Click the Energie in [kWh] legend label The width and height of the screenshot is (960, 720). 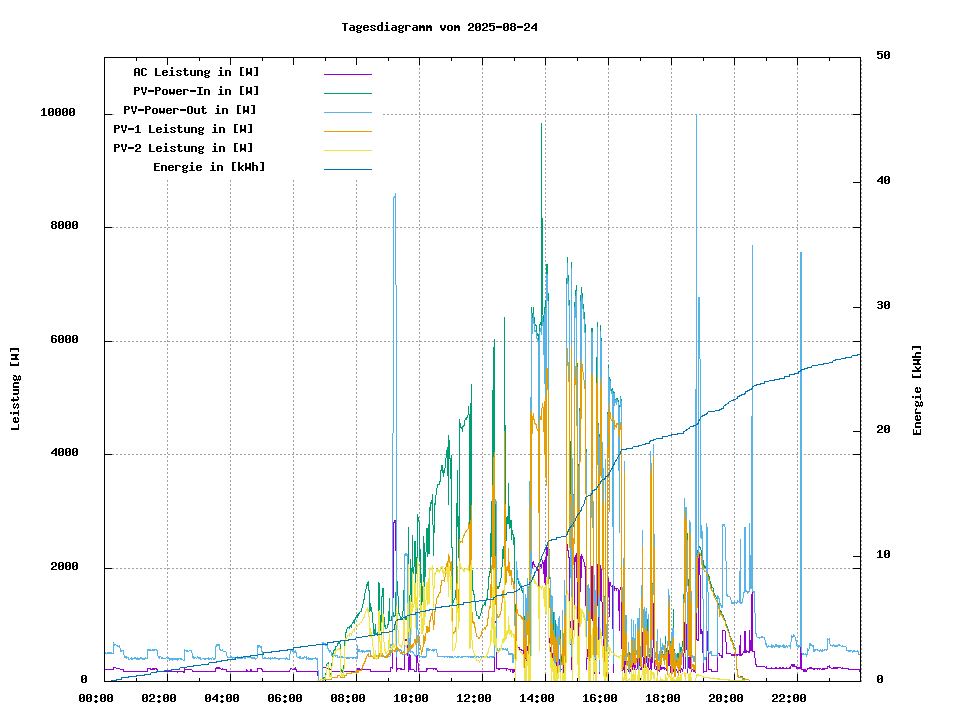[x=209, y=167]
